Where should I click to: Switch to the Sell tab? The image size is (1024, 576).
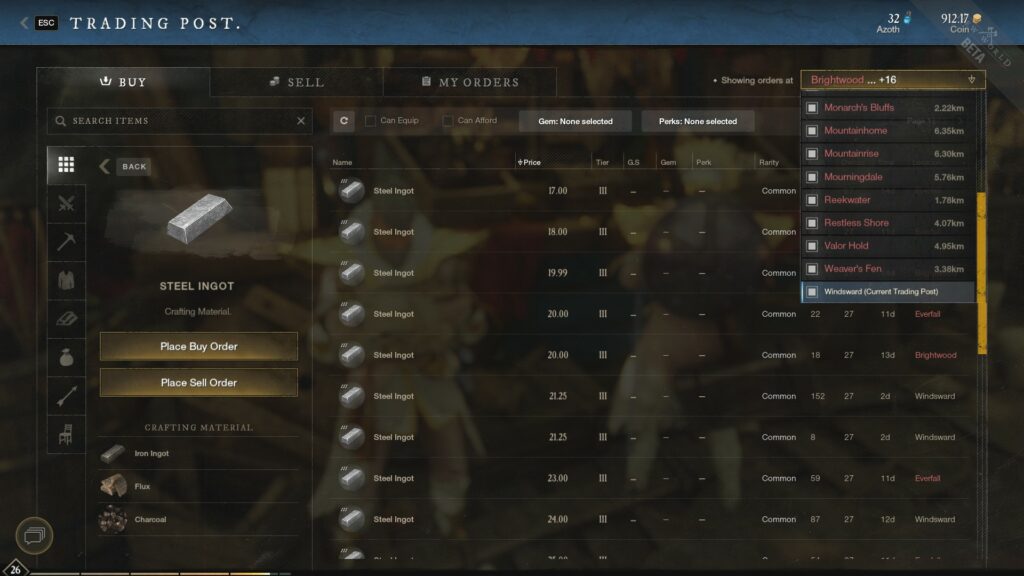pos(296,82)
